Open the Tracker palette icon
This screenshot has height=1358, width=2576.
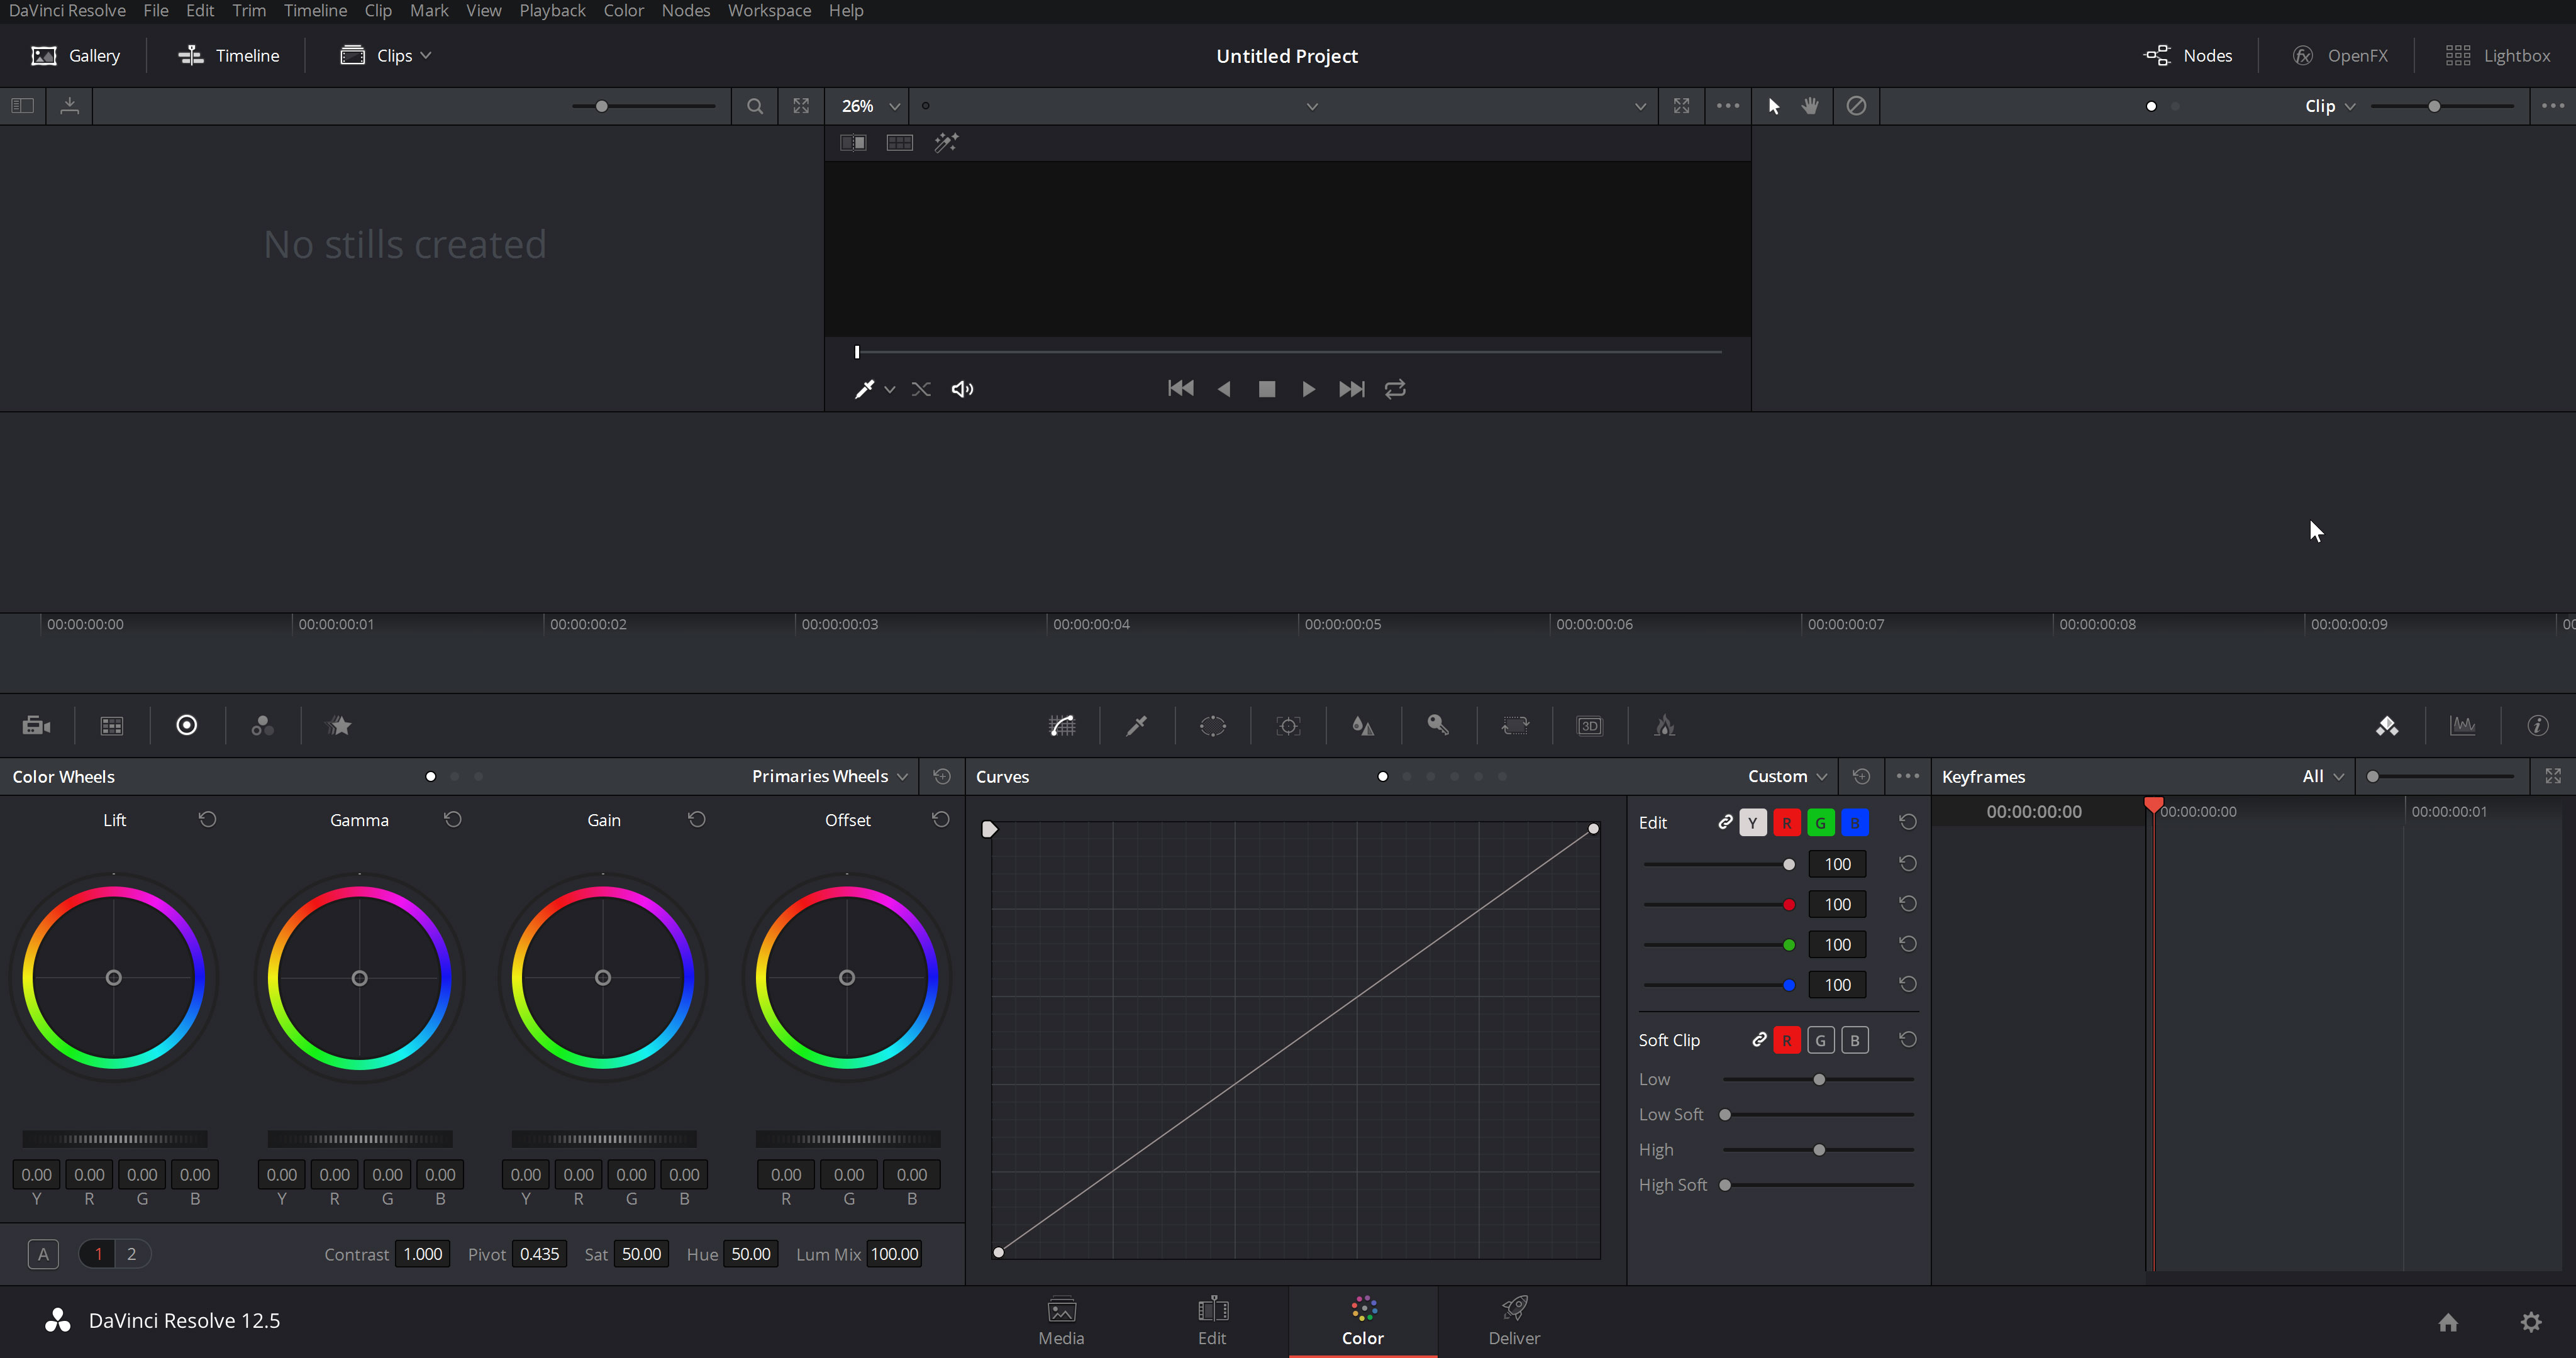[x=1288, y=726]
